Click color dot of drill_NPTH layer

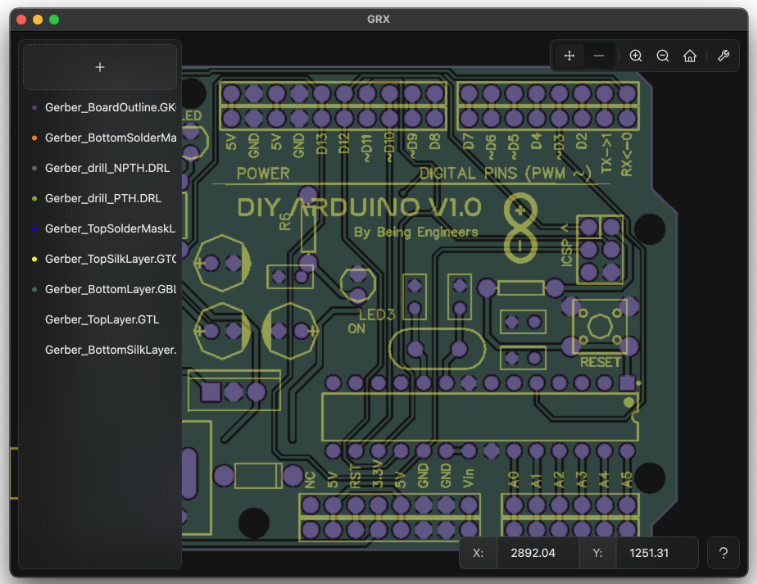[34, 168]
